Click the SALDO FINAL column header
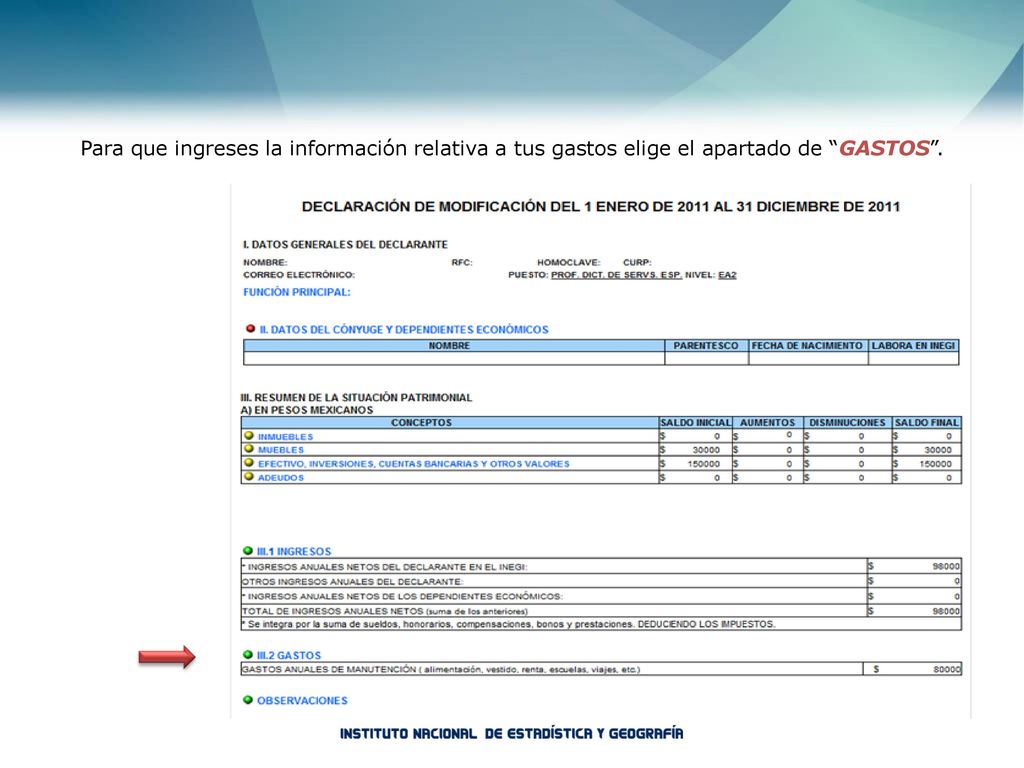The height and width of the screenshot is (768, 1024). pyautogui.click(x=926, y=423)
